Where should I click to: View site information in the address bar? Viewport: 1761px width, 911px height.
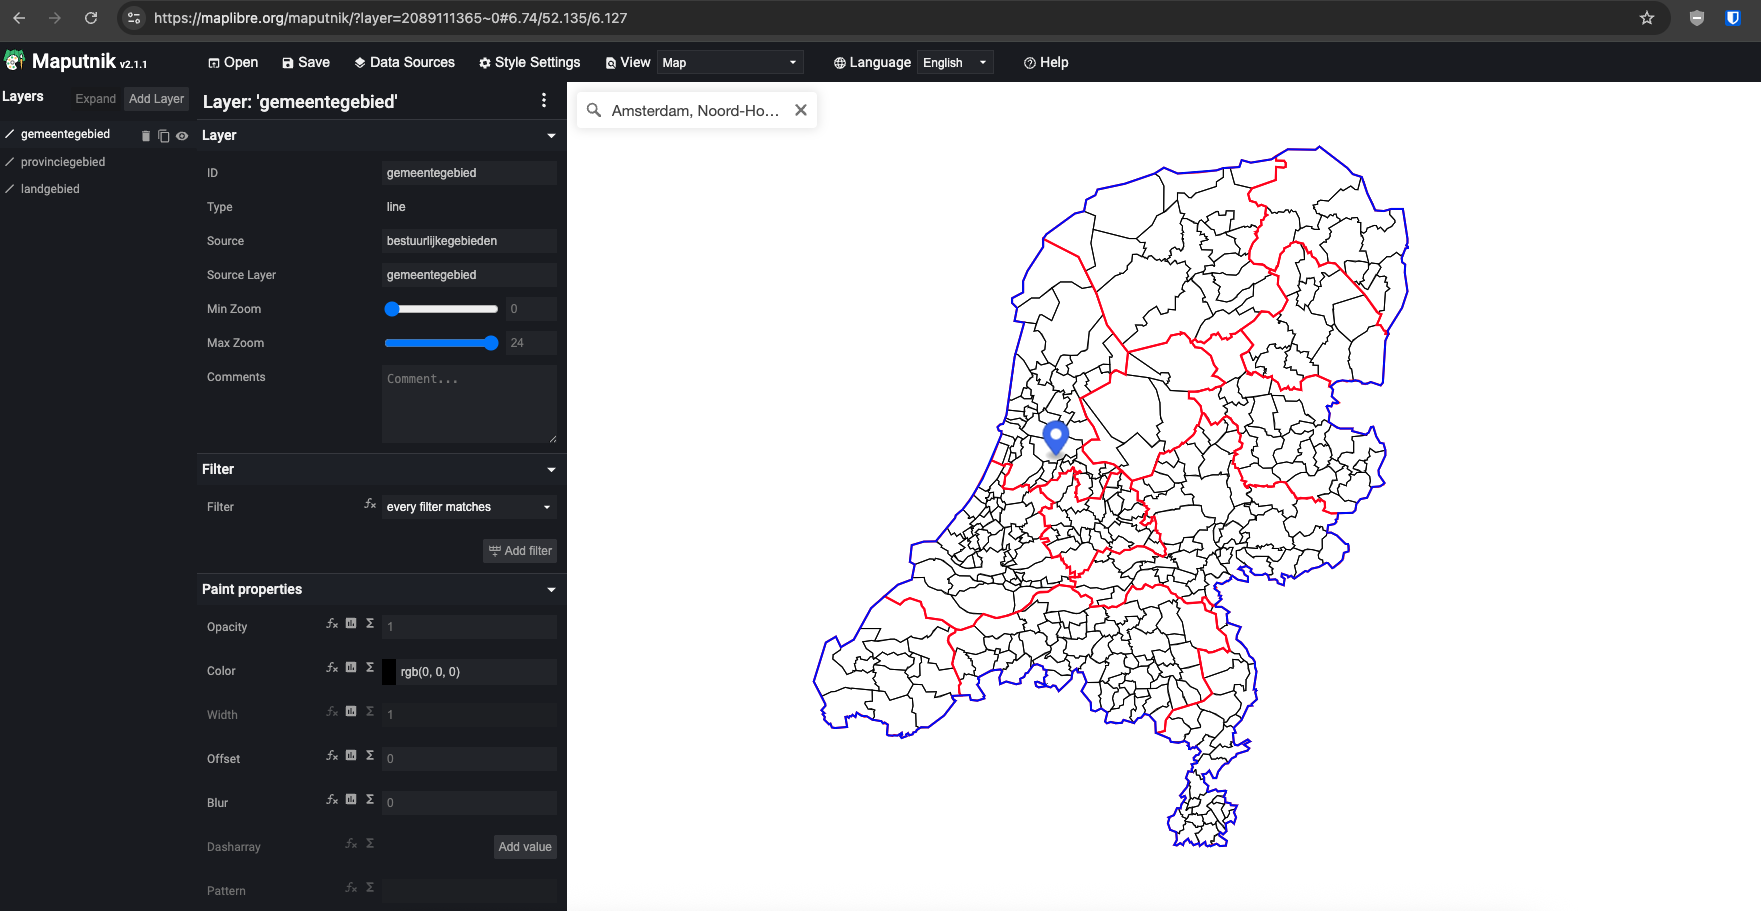134,18
